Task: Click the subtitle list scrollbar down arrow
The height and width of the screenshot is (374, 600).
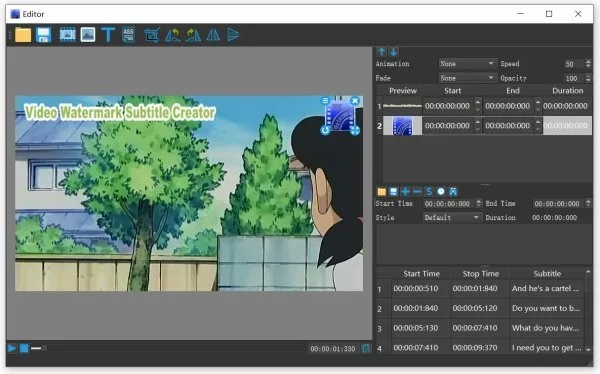Action: 588,350
